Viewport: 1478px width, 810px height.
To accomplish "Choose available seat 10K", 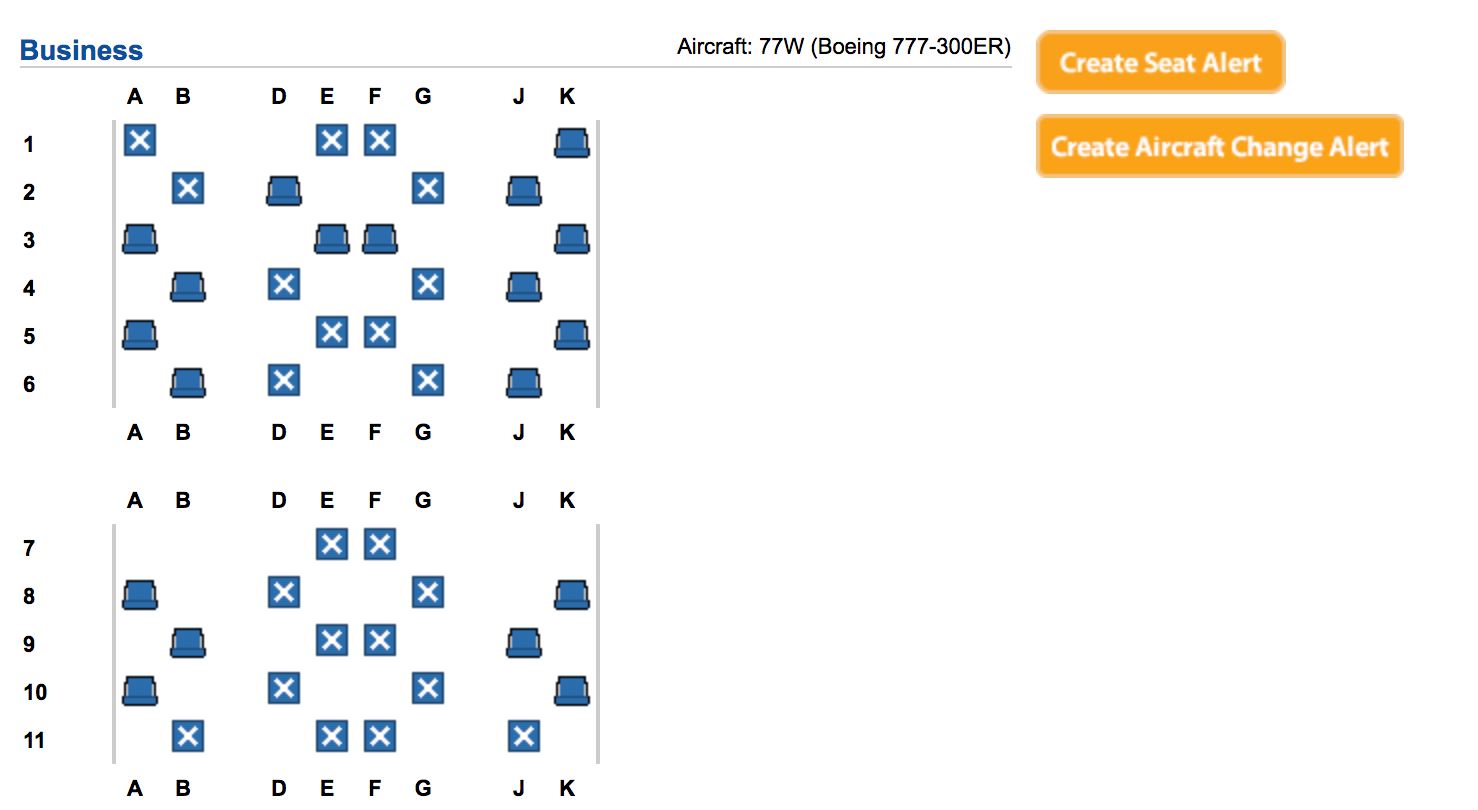I will point(572,691).
